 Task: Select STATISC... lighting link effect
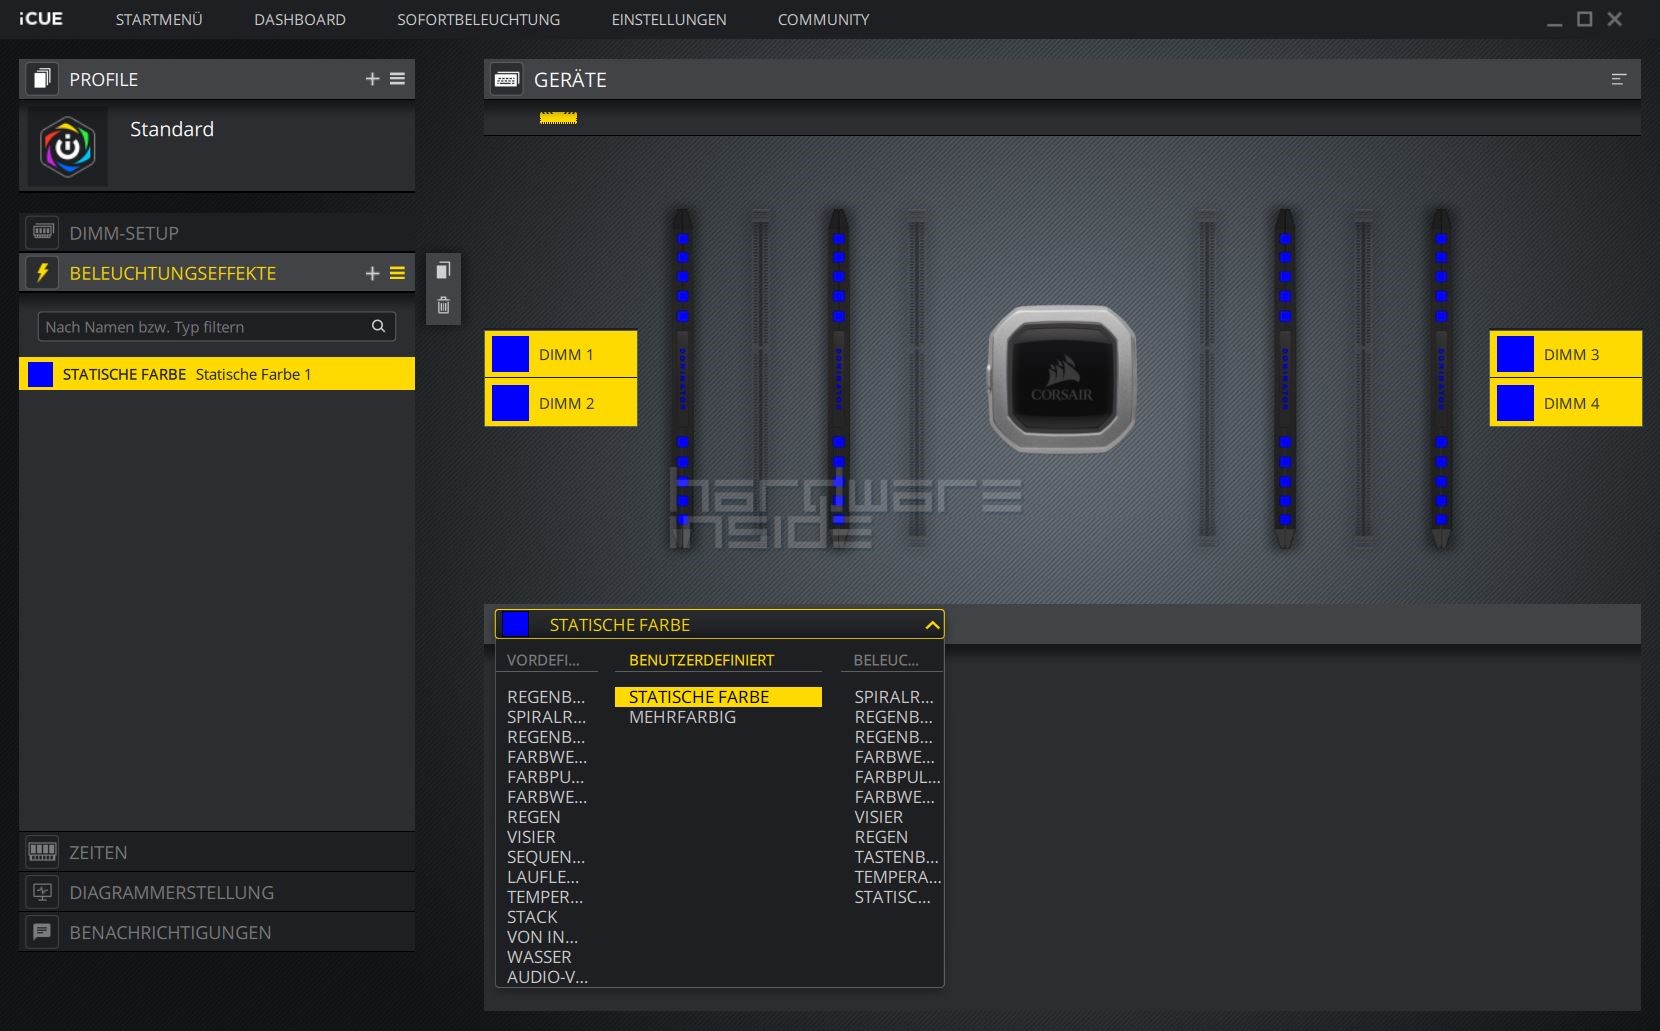click(x=892, y=897)
